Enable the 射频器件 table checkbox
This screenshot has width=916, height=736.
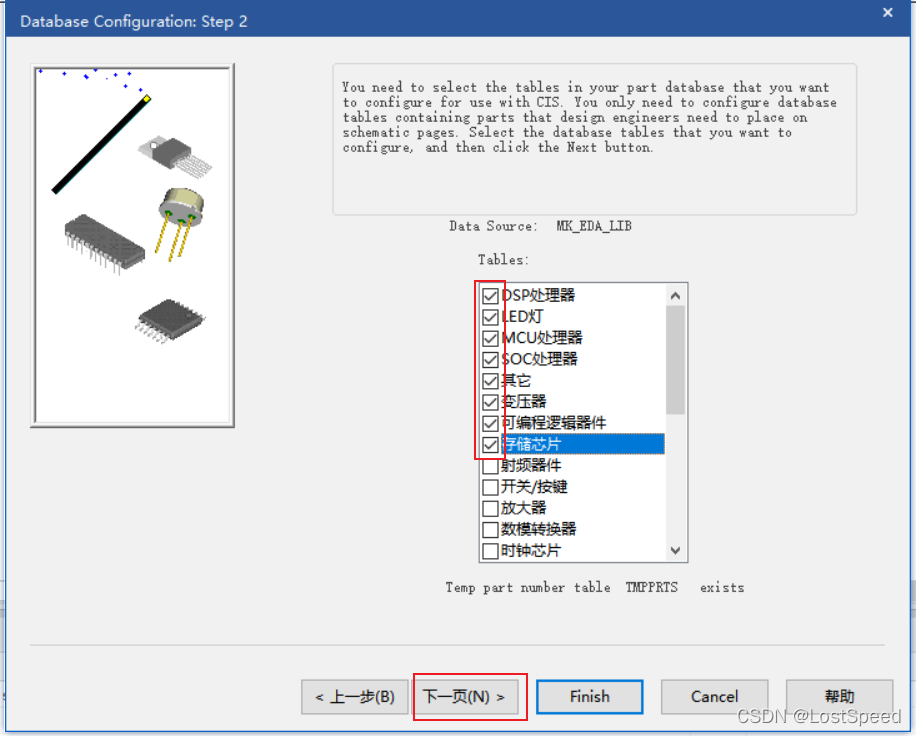pyautogui.click(x=490, y=466)
